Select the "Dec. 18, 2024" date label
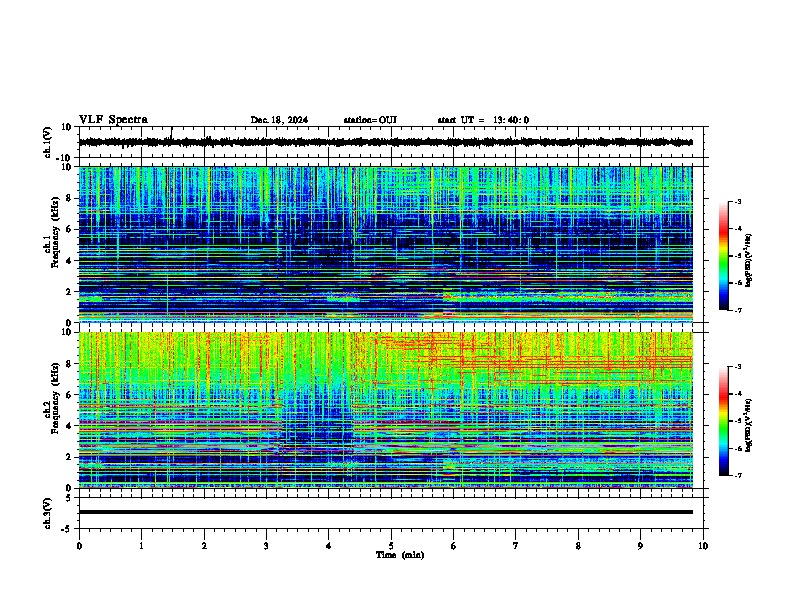This screenshot has width=792, height=612. click(x=279, y=120)
